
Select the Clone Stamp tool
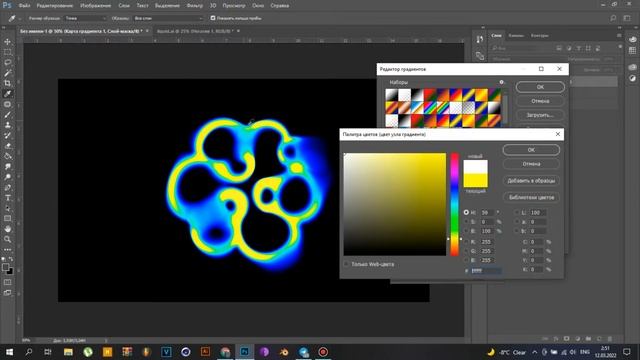[x=7, y=125]
